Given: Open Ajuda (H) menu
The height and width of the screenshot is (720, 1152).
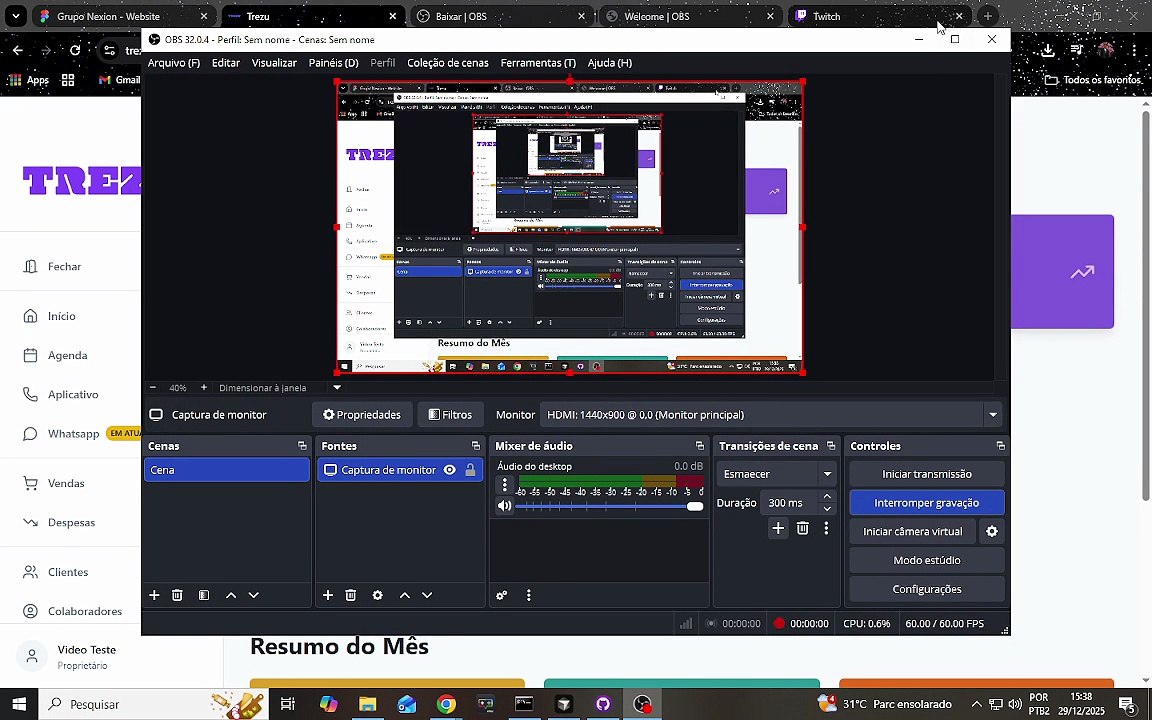Looking at the screenshot, I should pos(610,63).
